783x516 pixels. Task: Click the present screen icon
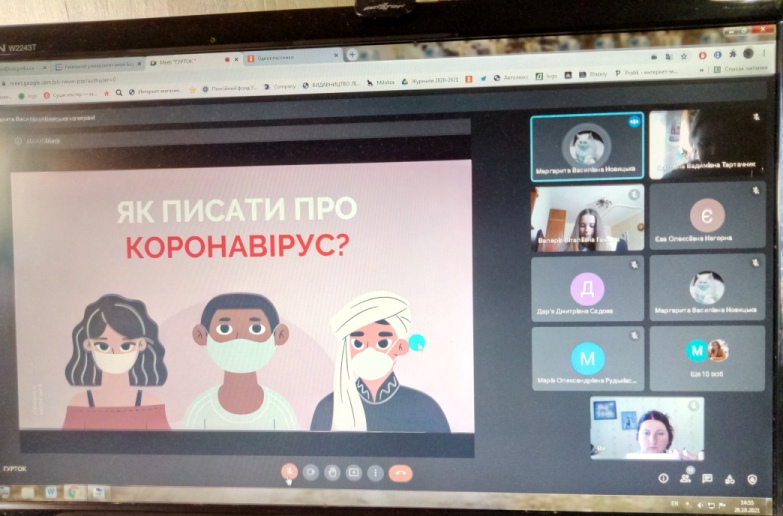(x=354, y=472)
